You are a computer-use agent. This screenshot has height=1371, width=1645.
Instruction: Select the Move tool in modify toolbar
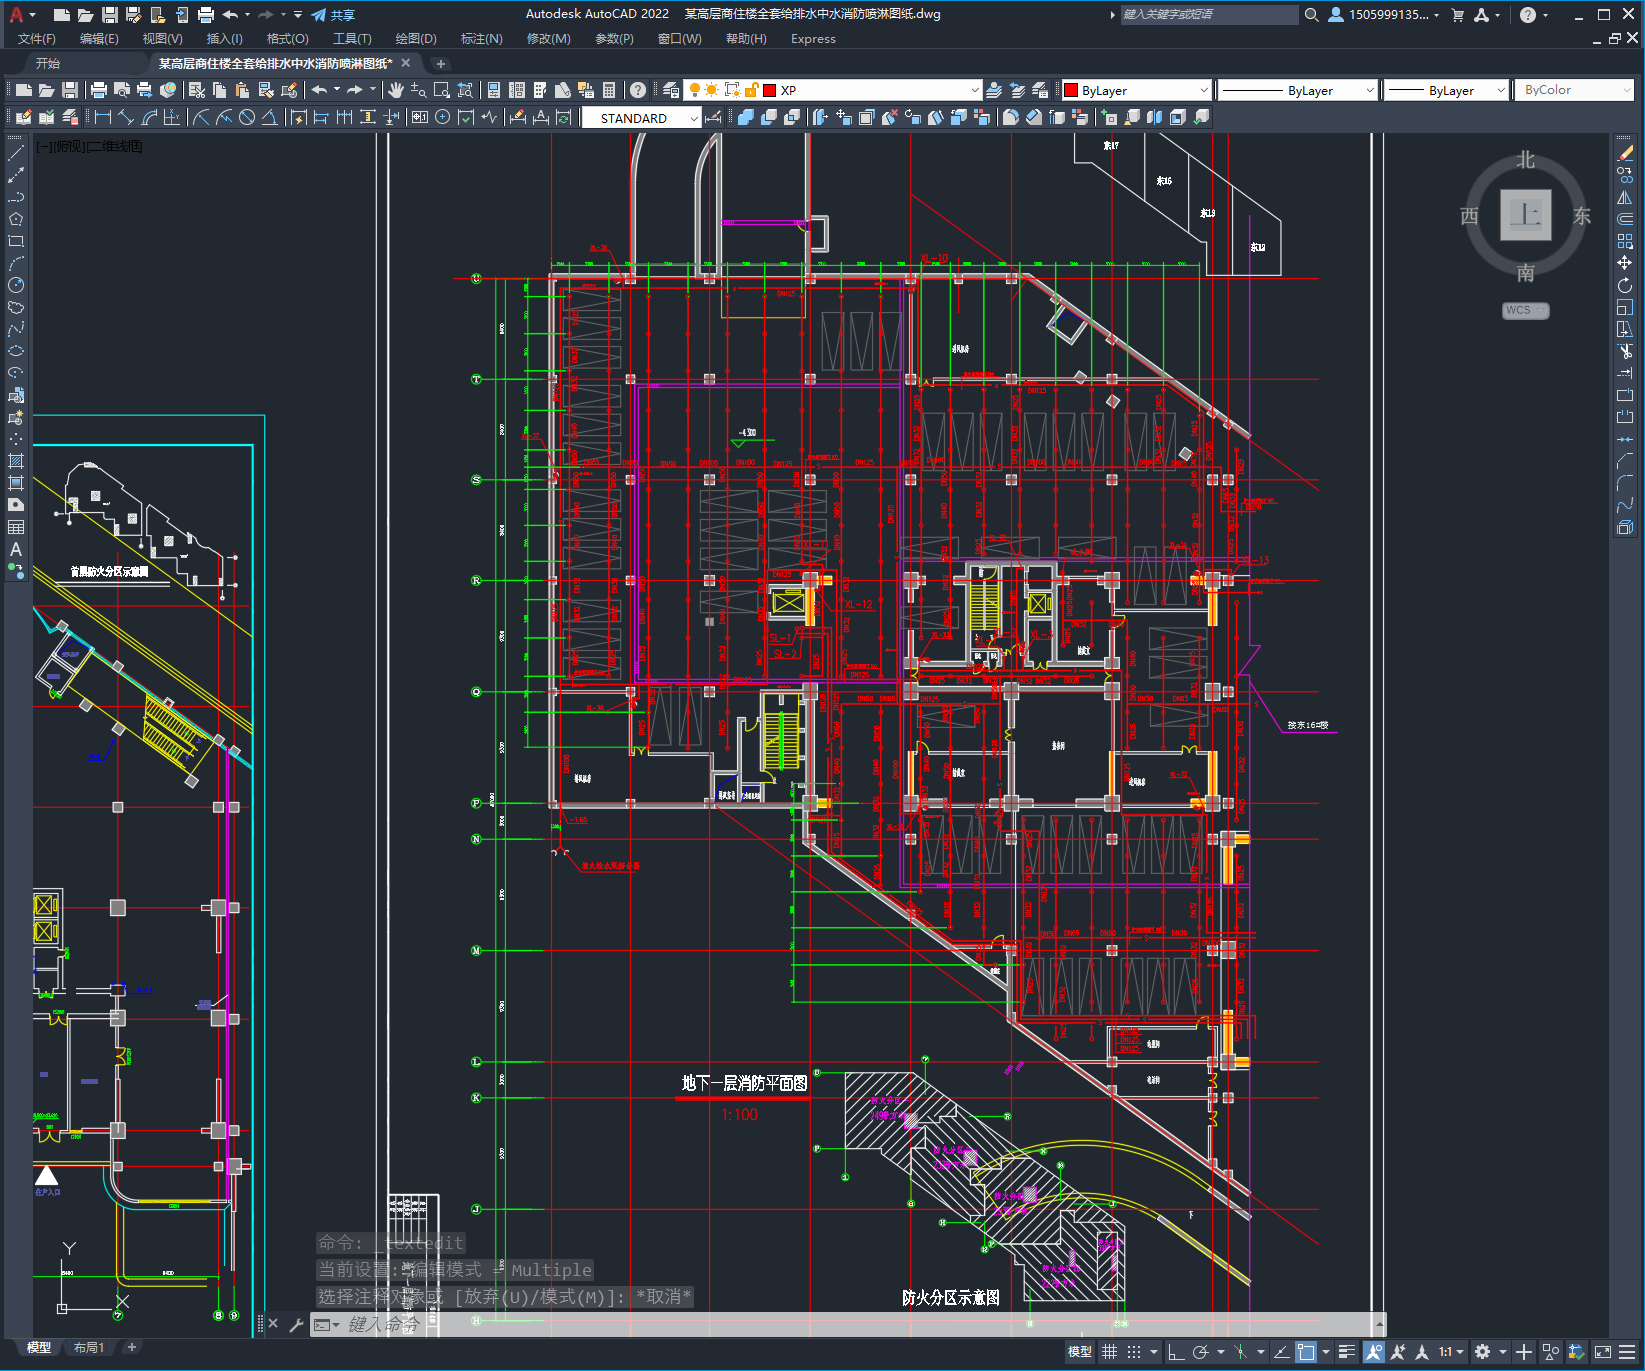point(1625,263)
